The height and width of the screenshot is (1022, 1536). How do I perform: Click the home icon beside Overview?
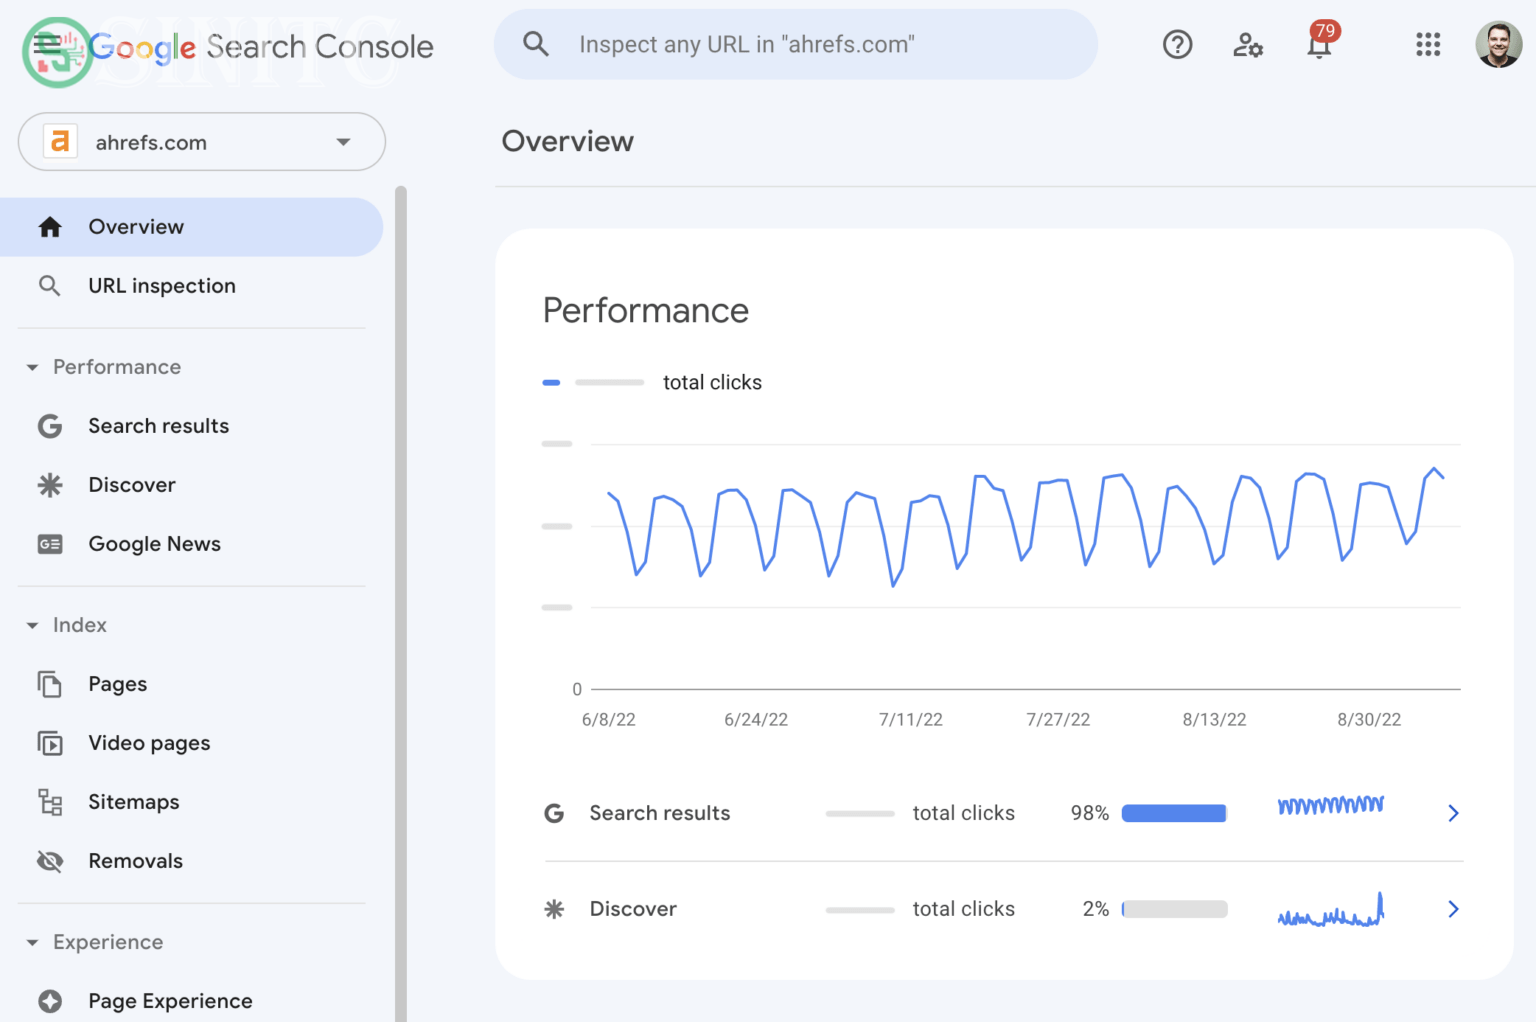pyautogui.click(x=50, y=227)
